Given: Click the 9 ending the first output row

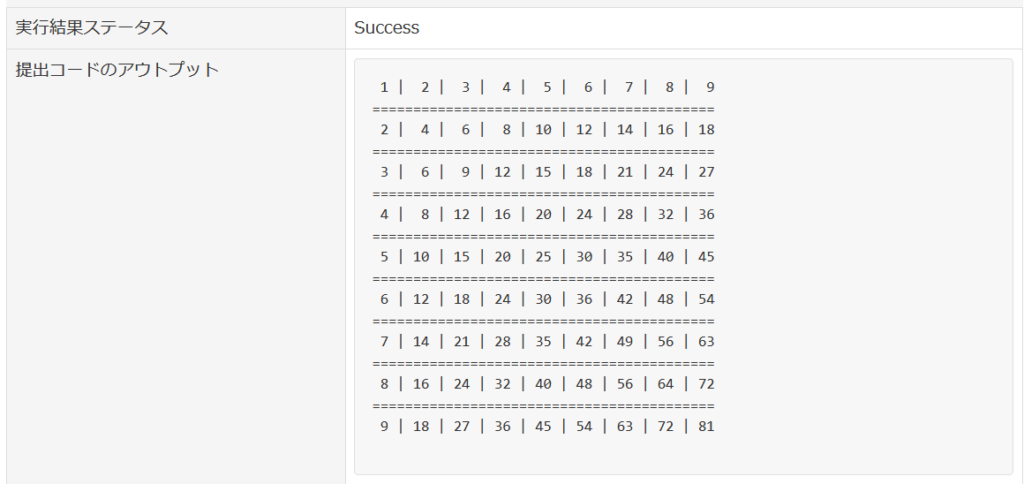Looking at the screenshot, I should 710,87.
